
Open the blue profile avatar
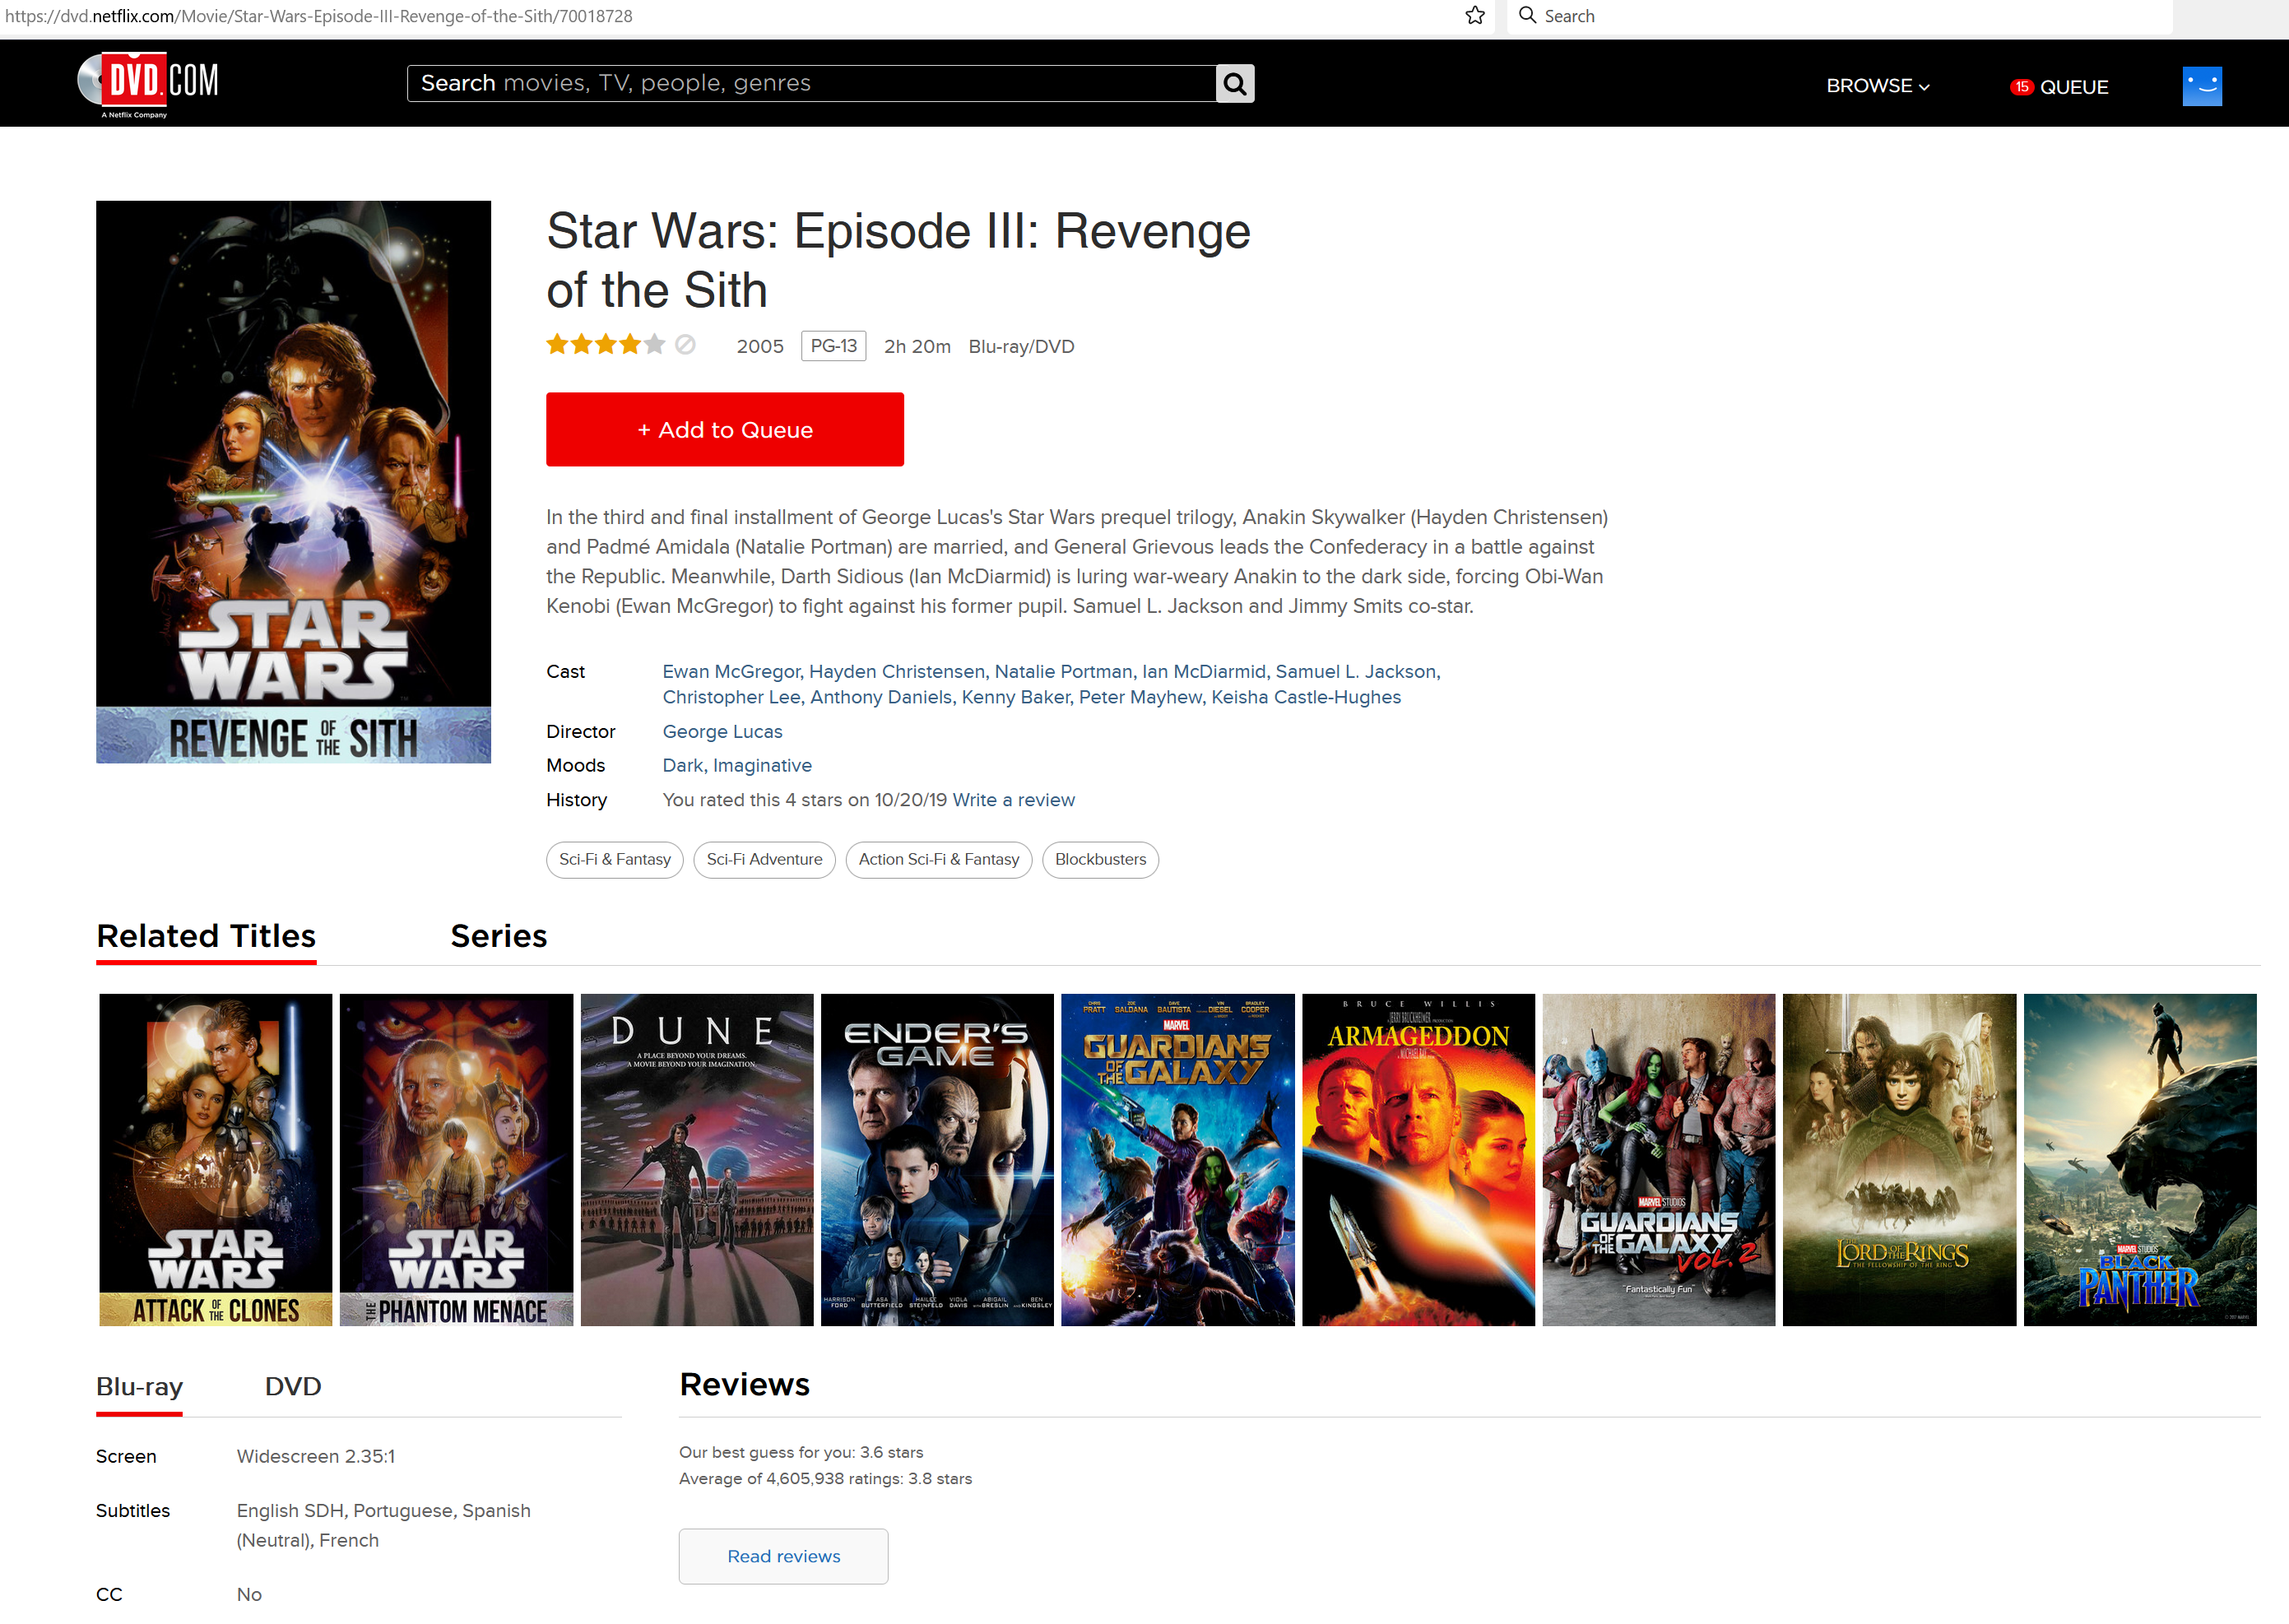tap(2202, 86)
